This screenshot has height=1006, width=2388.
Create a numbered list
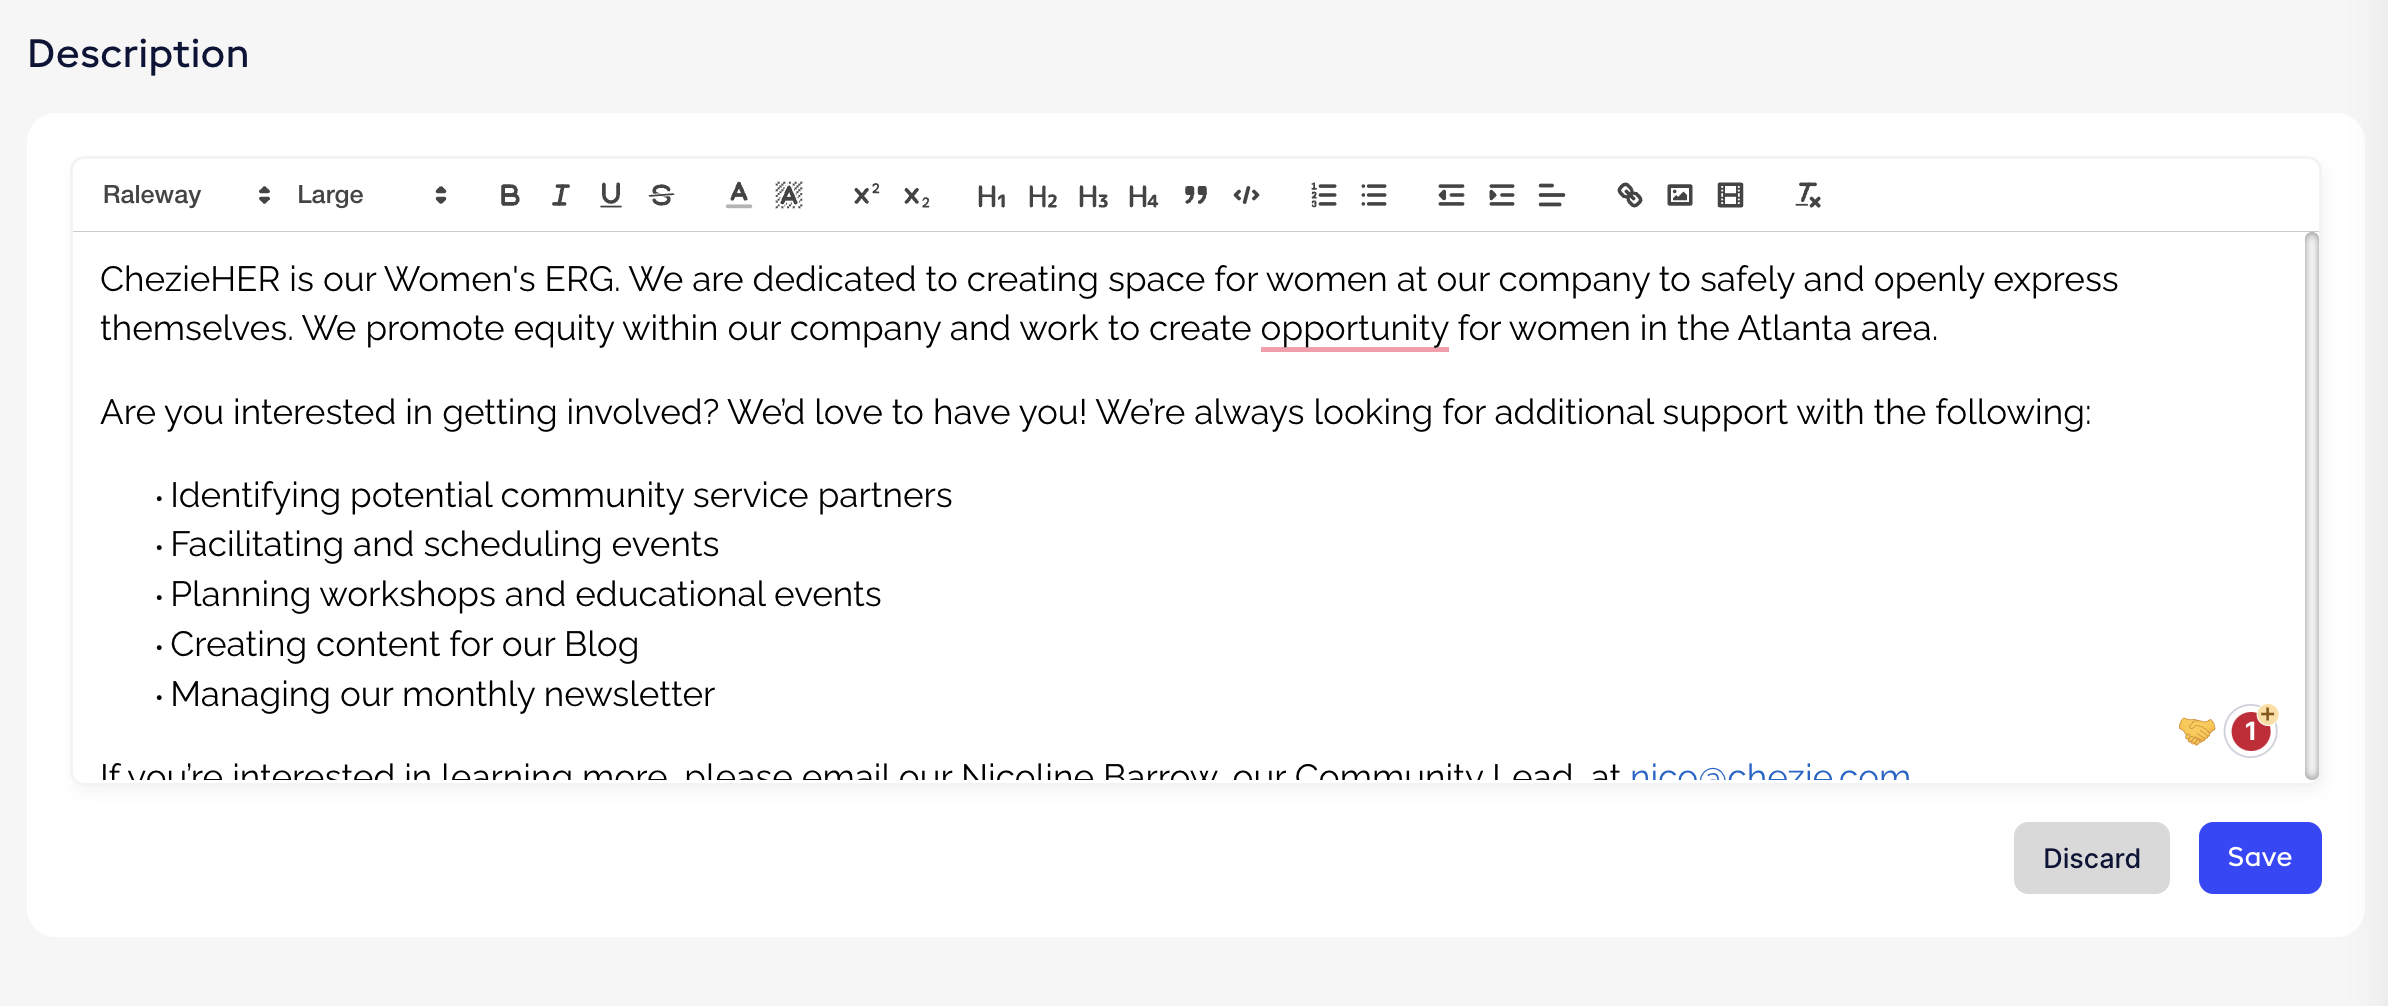click(1323, 195)
